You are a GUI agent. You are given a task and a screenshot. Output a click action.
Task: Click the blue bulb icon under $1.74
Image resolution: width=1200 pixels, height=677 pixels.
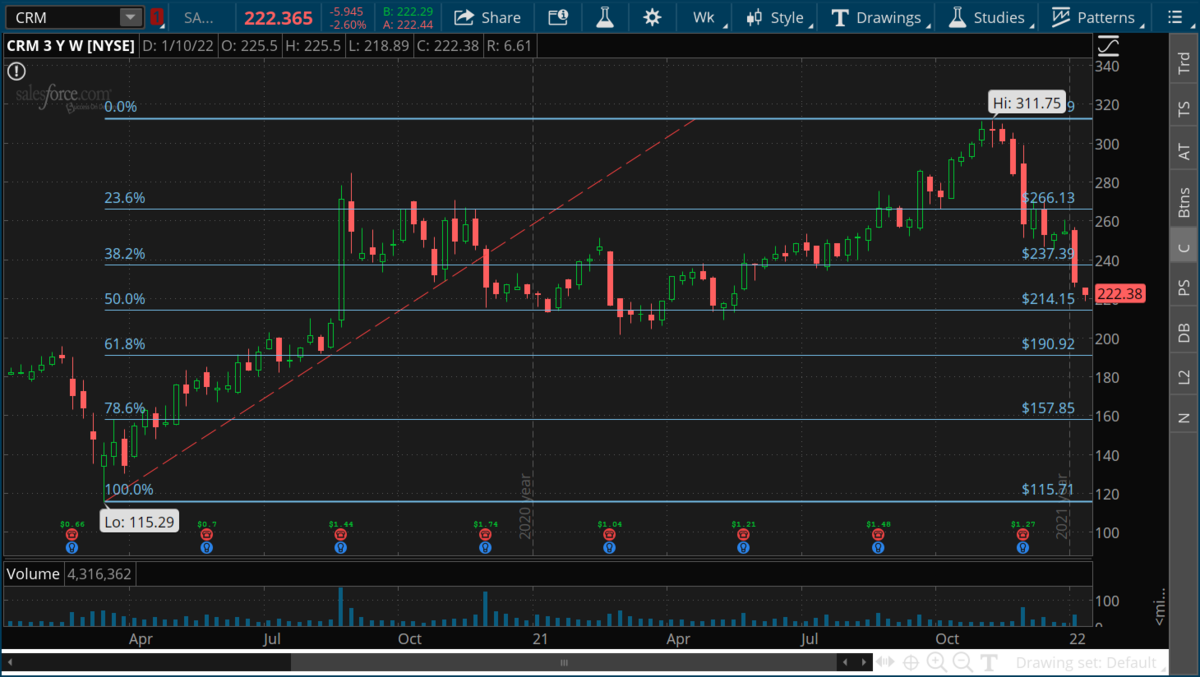coord(485,547)
